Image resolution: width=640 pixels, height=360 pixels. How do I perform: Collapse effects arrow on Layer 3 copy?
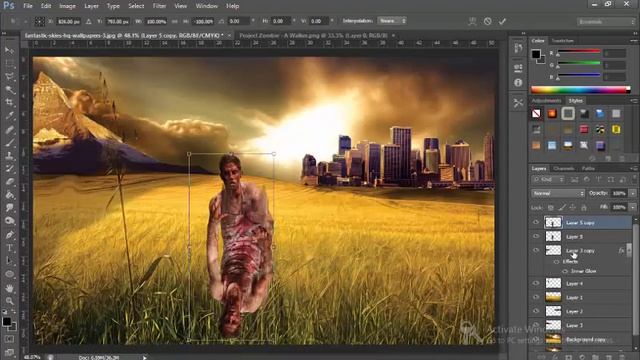click(629, 250)
